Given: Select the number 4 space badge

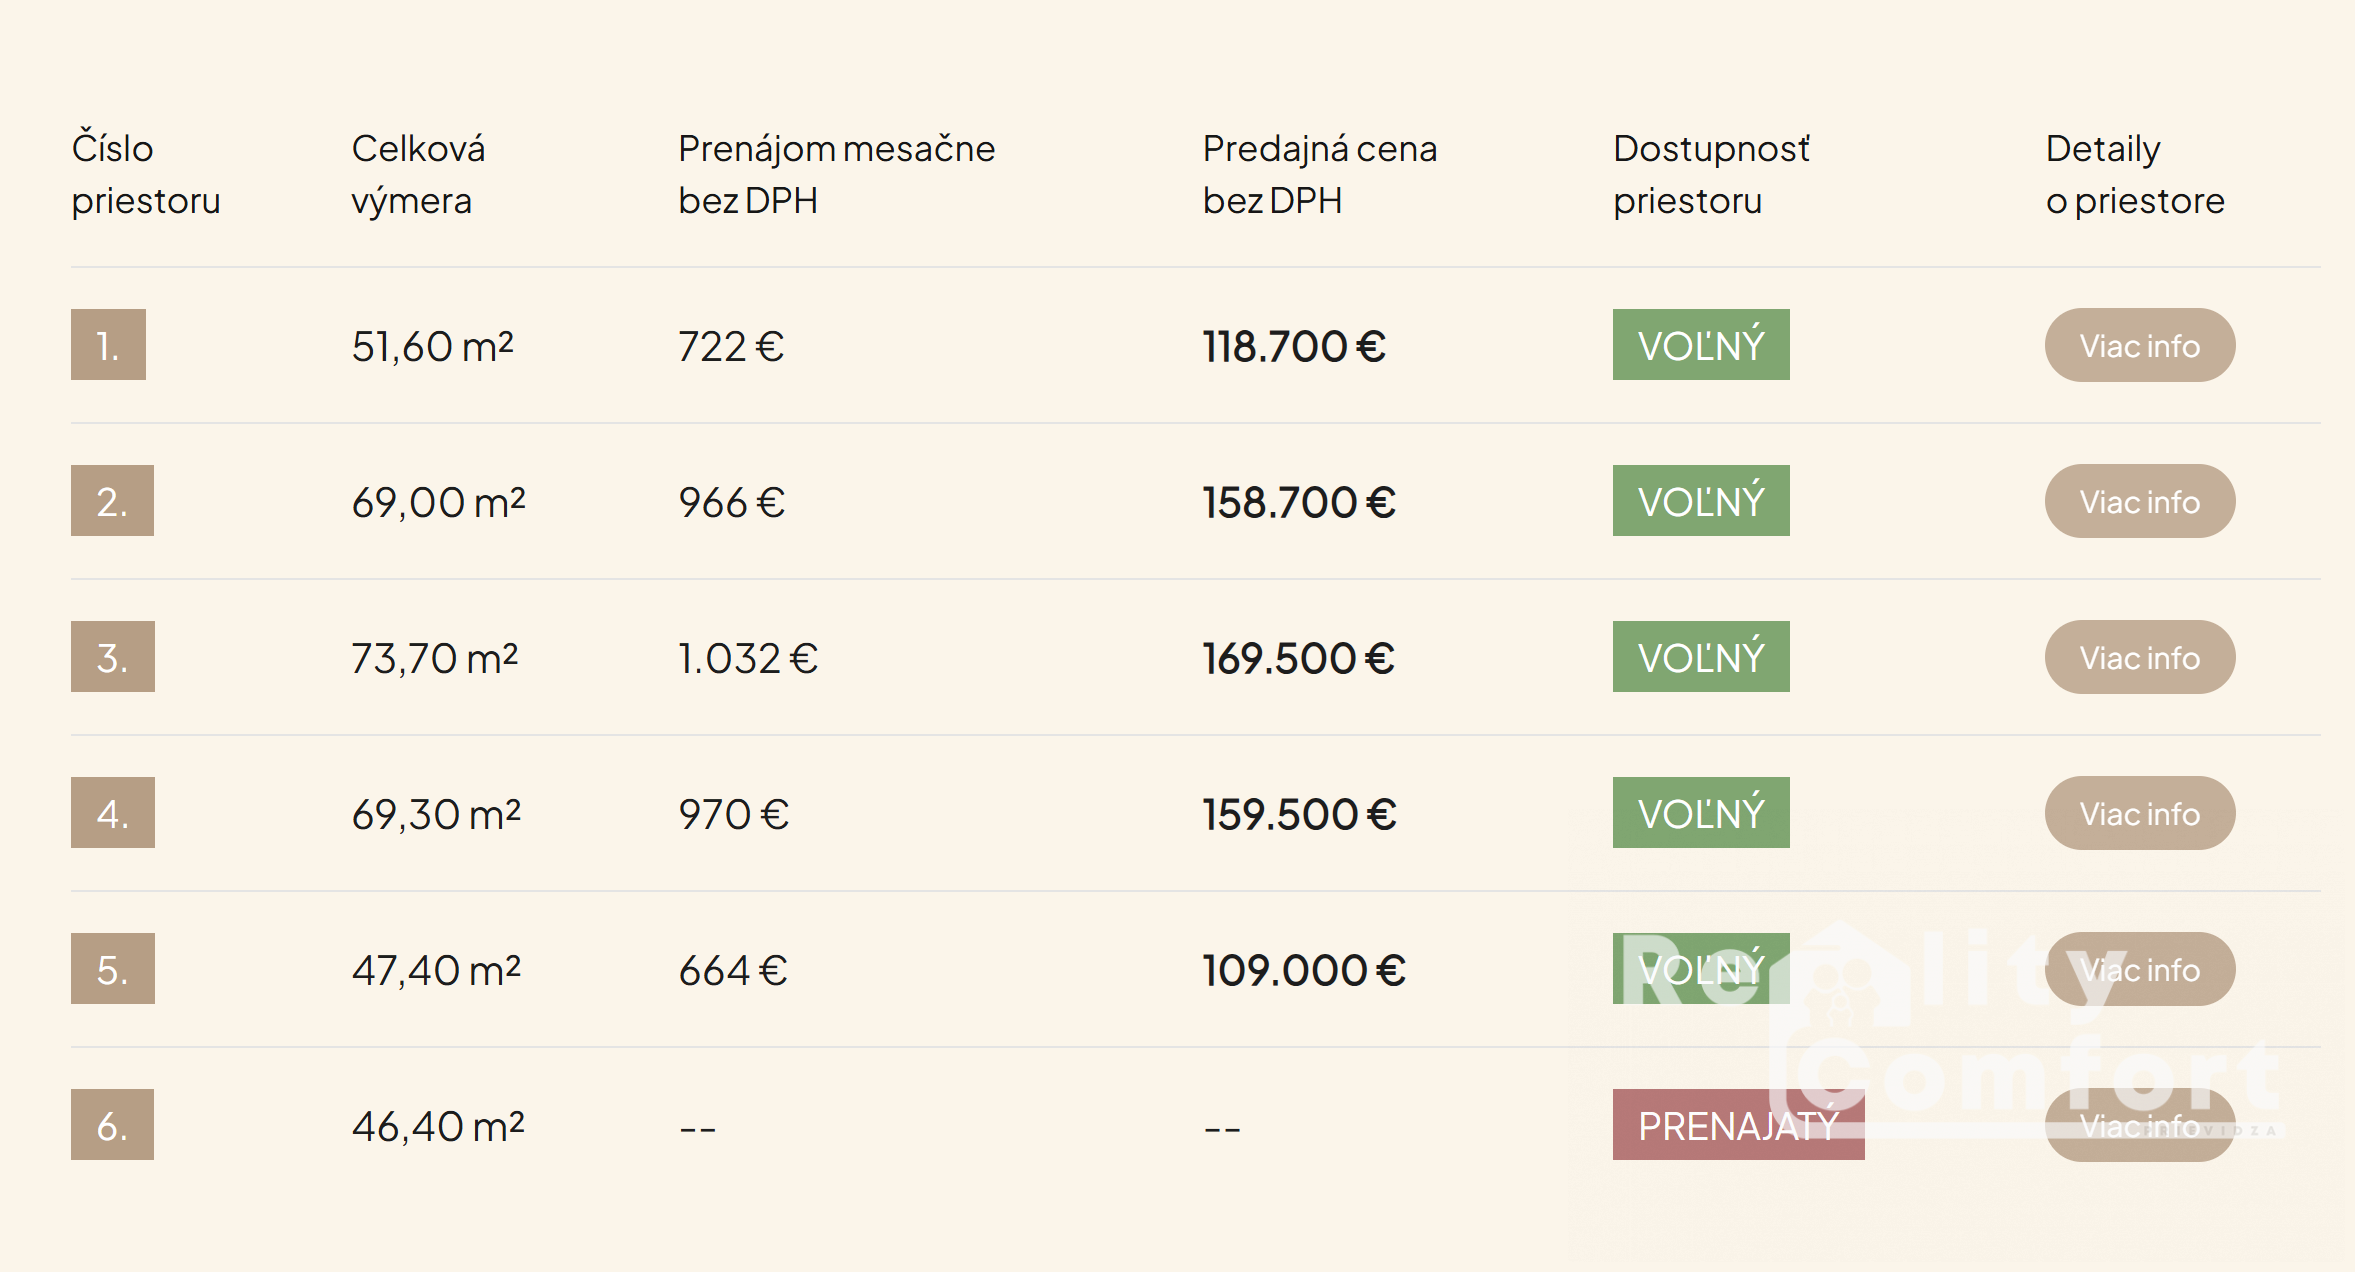Looking at the screenshot, I should pyautogui.click(x=113, y=813).
